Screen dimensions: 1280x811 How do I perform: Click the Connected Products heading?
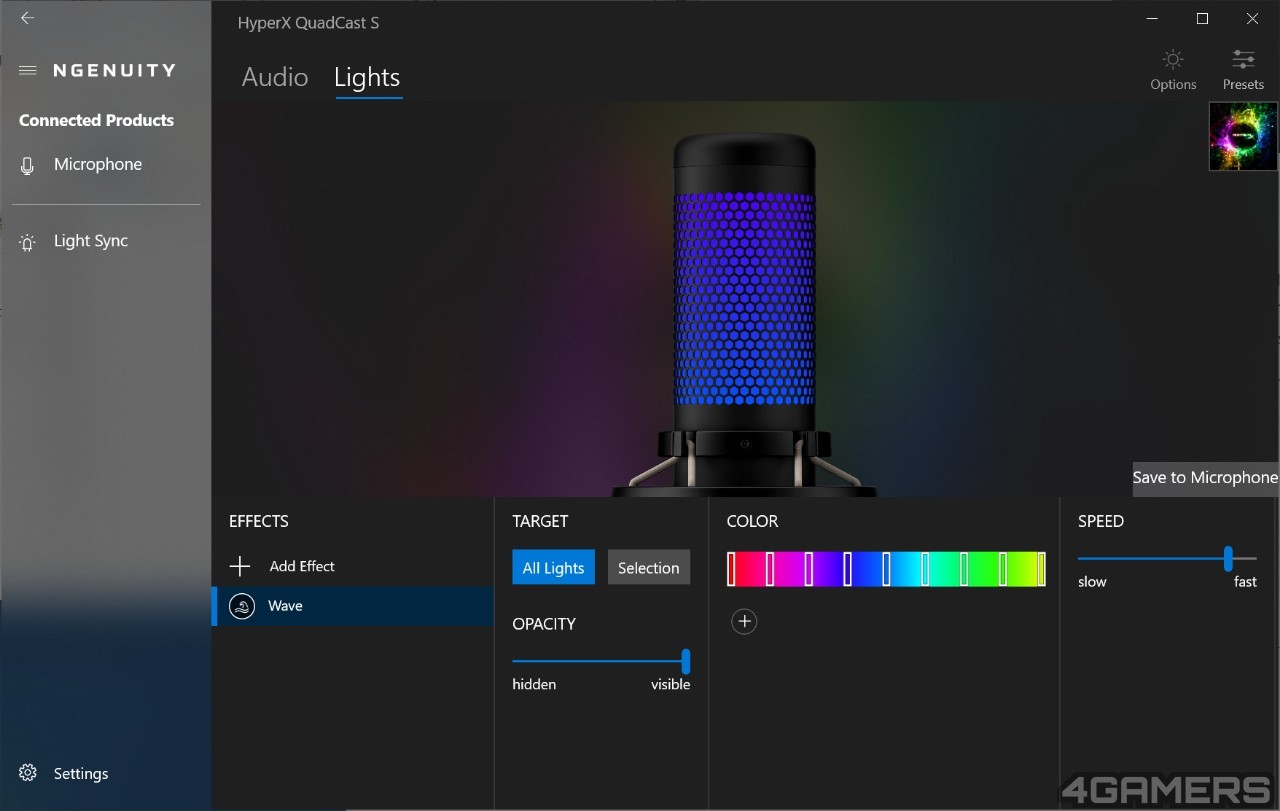[x=97, y=120]
